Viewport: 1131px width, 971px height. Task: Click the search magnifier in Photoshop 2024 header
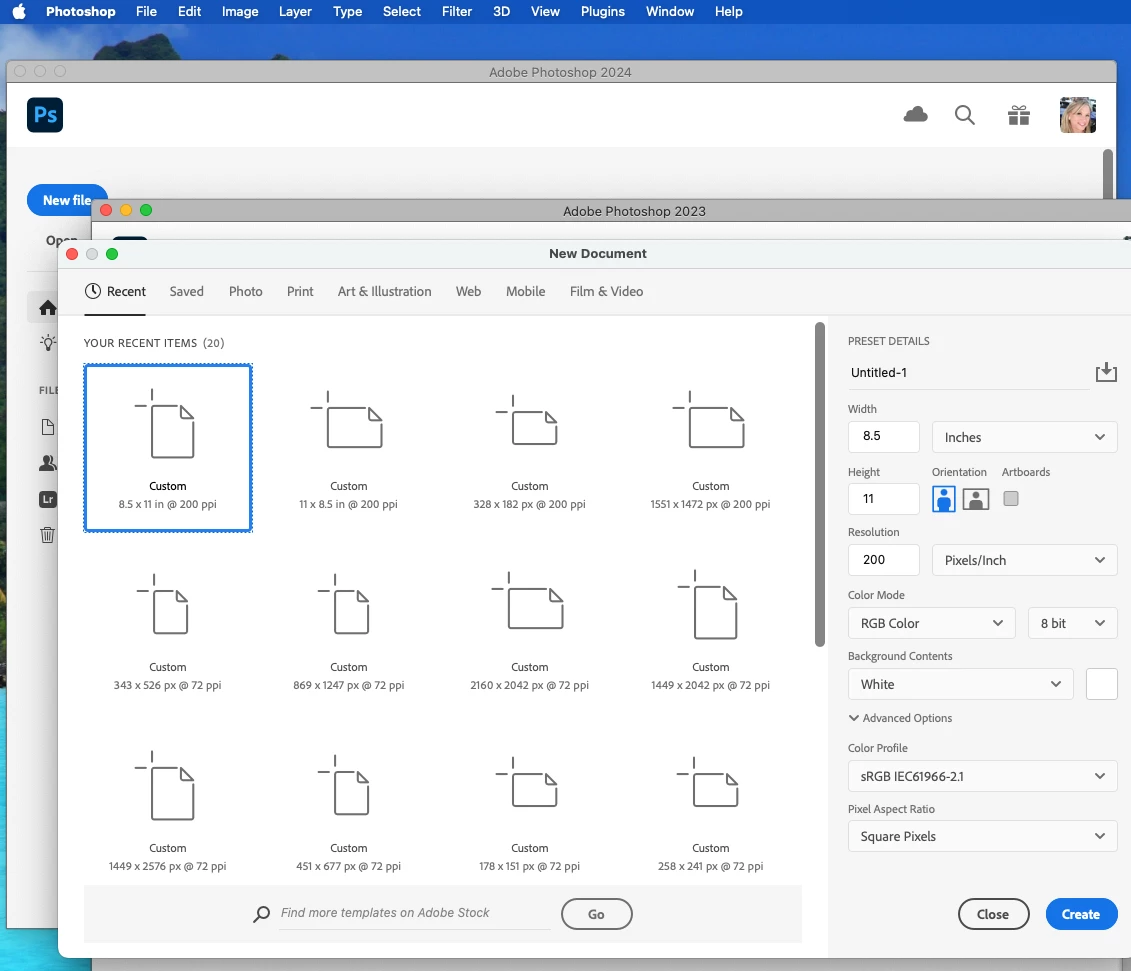pyautogui.click(x=964, y=115)
